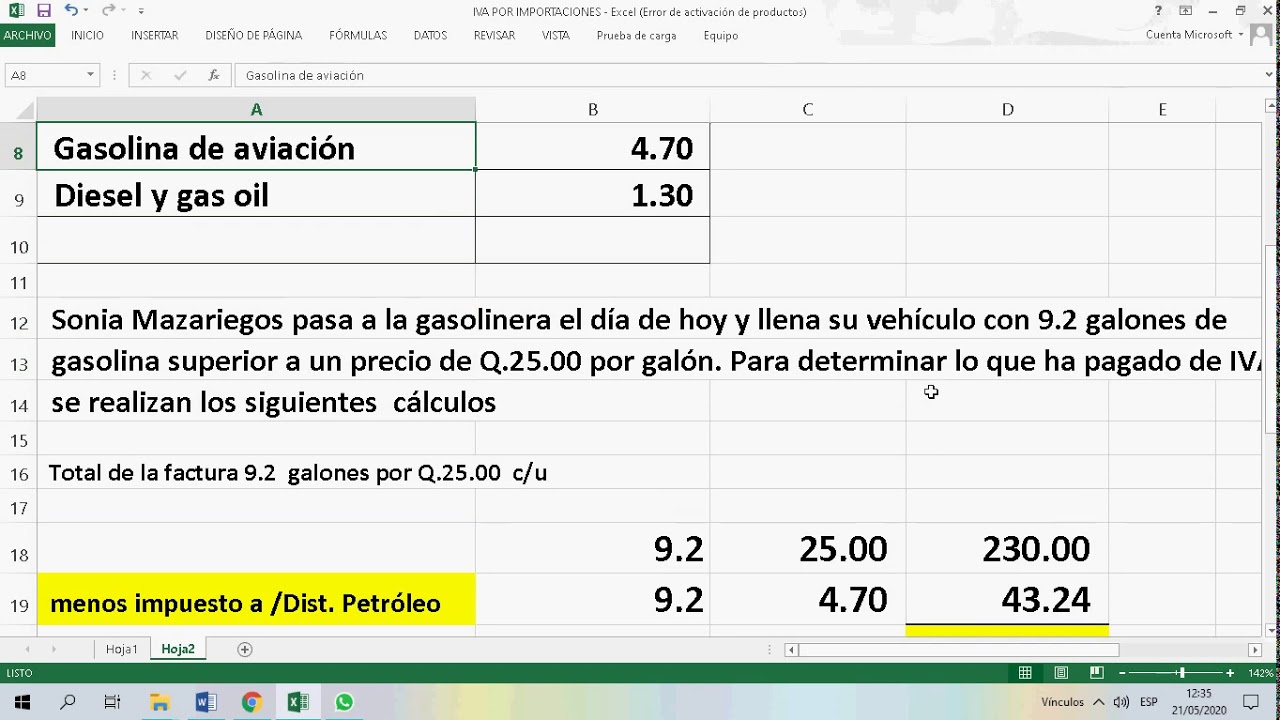Open Task View on the taskbar
The image size is (1280, 720).
tap(113, 702)
